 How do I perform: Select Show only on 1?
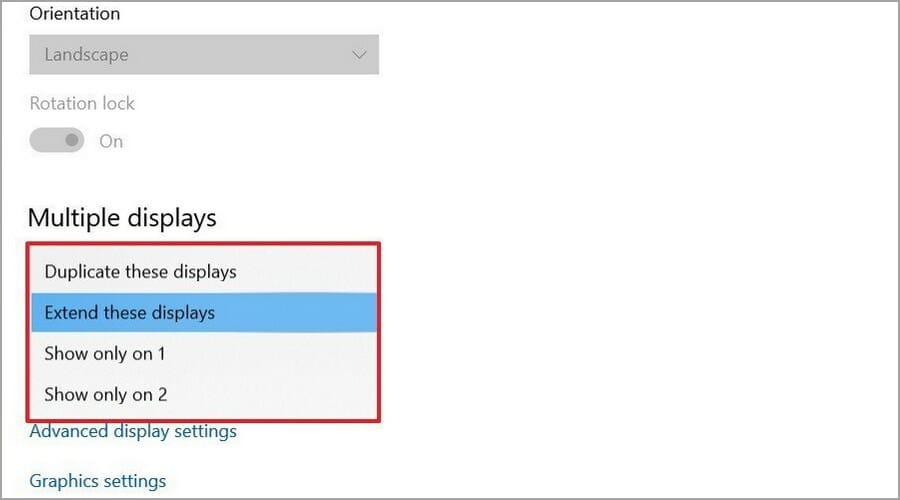click(204, 353)
